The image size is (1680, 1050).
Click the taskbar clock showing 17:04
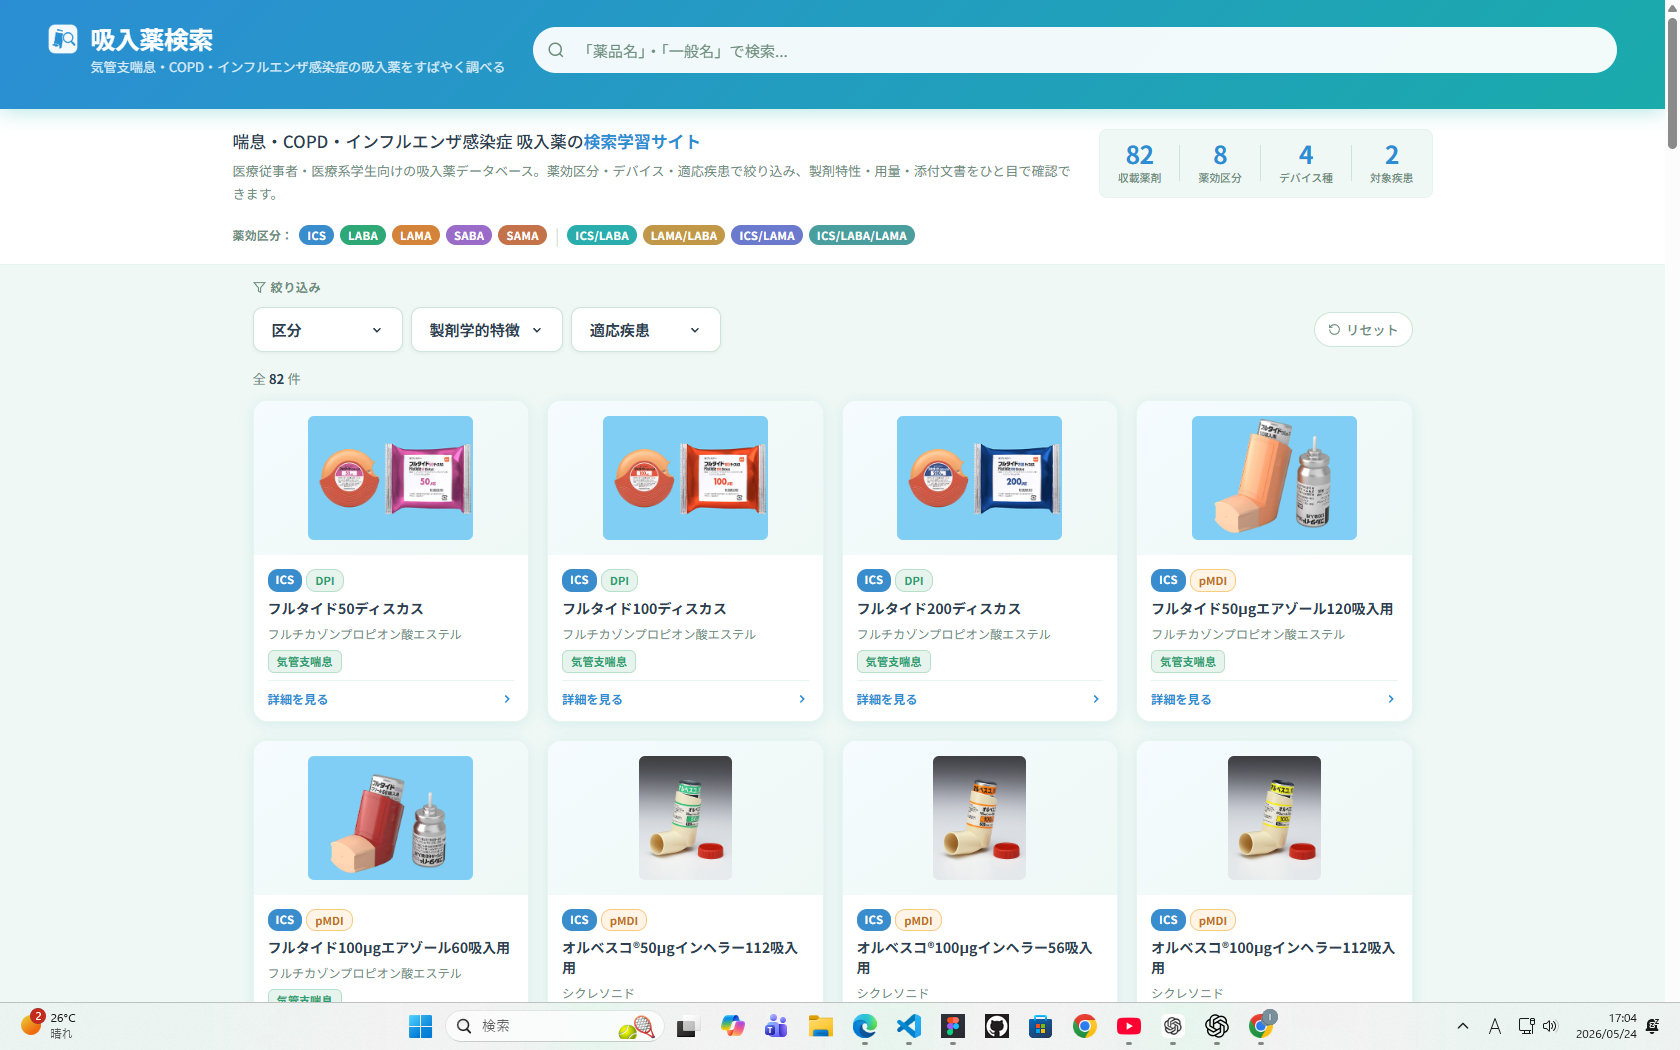coord(1606,1026)
